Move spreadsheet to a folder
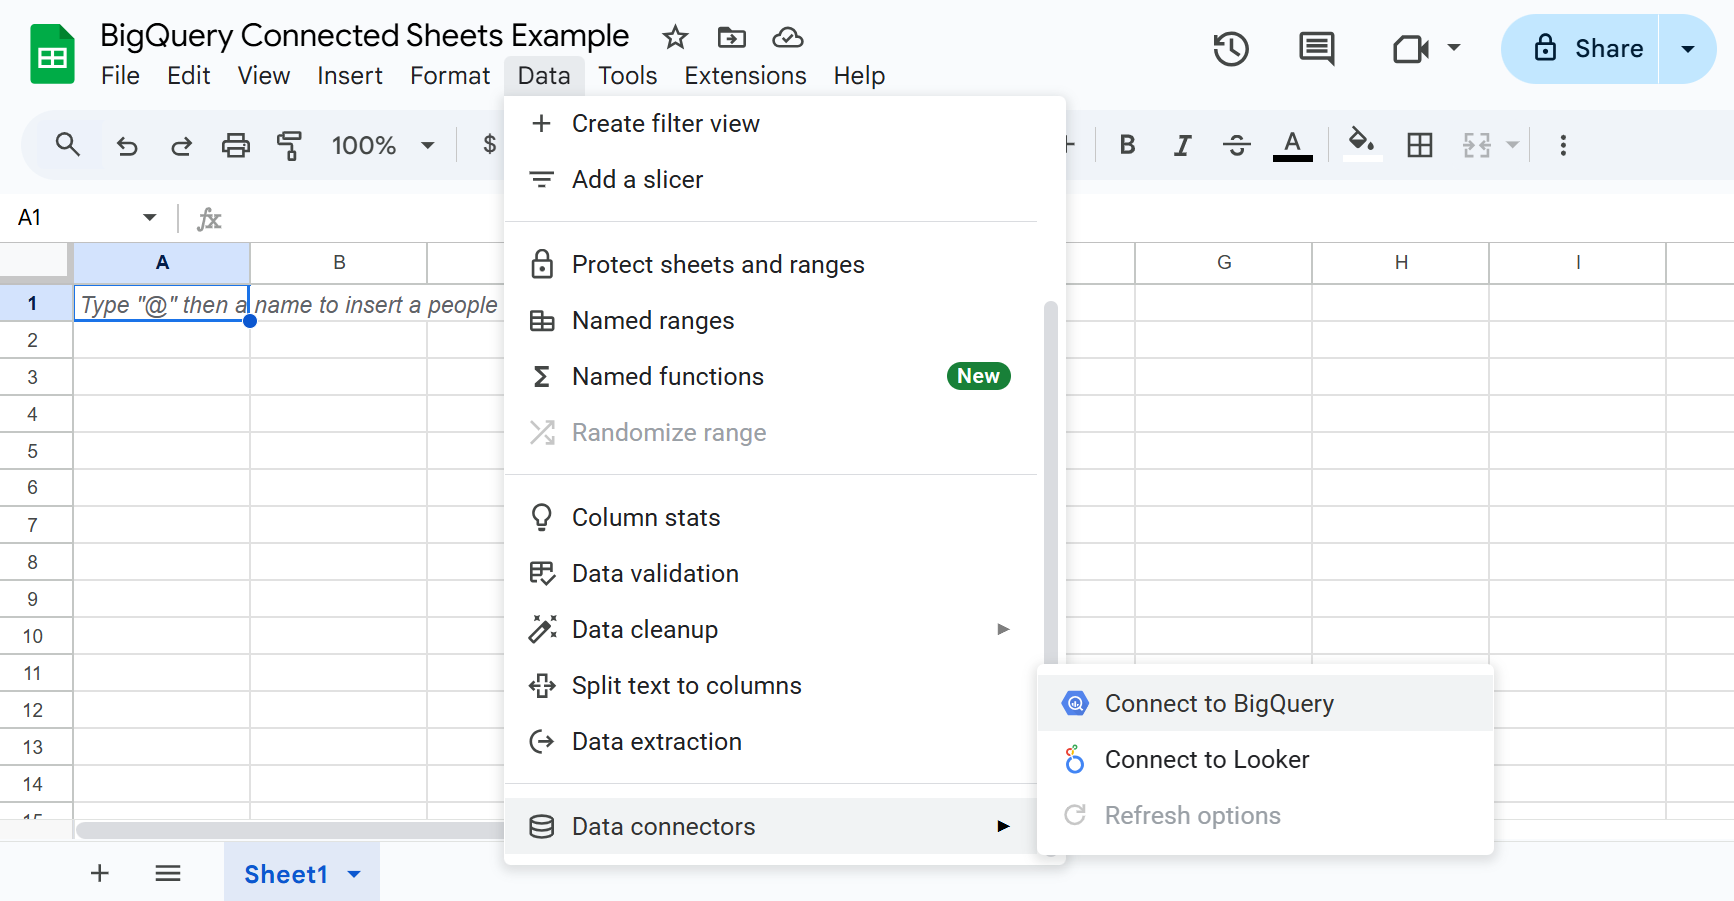The height and width of the screenshot is (901, 1734). pyautogui.click(x=731, y=37)
